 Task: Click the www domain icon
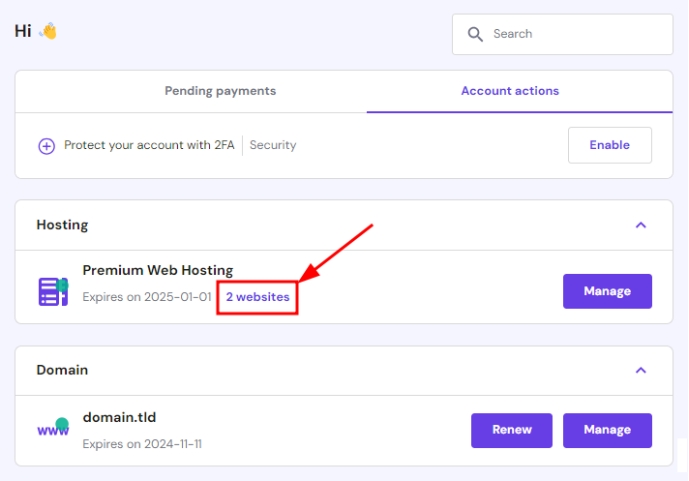[53, 429]
